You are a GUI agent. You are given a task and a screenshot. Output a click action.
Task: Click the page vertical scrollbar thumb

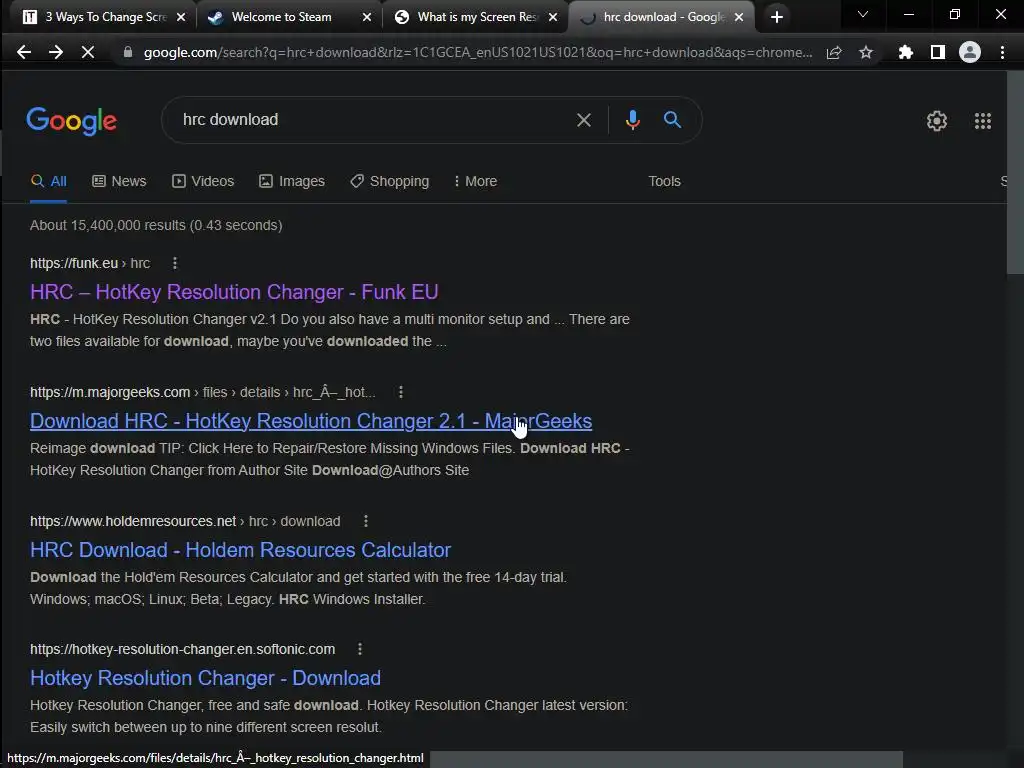point(1015,173)
